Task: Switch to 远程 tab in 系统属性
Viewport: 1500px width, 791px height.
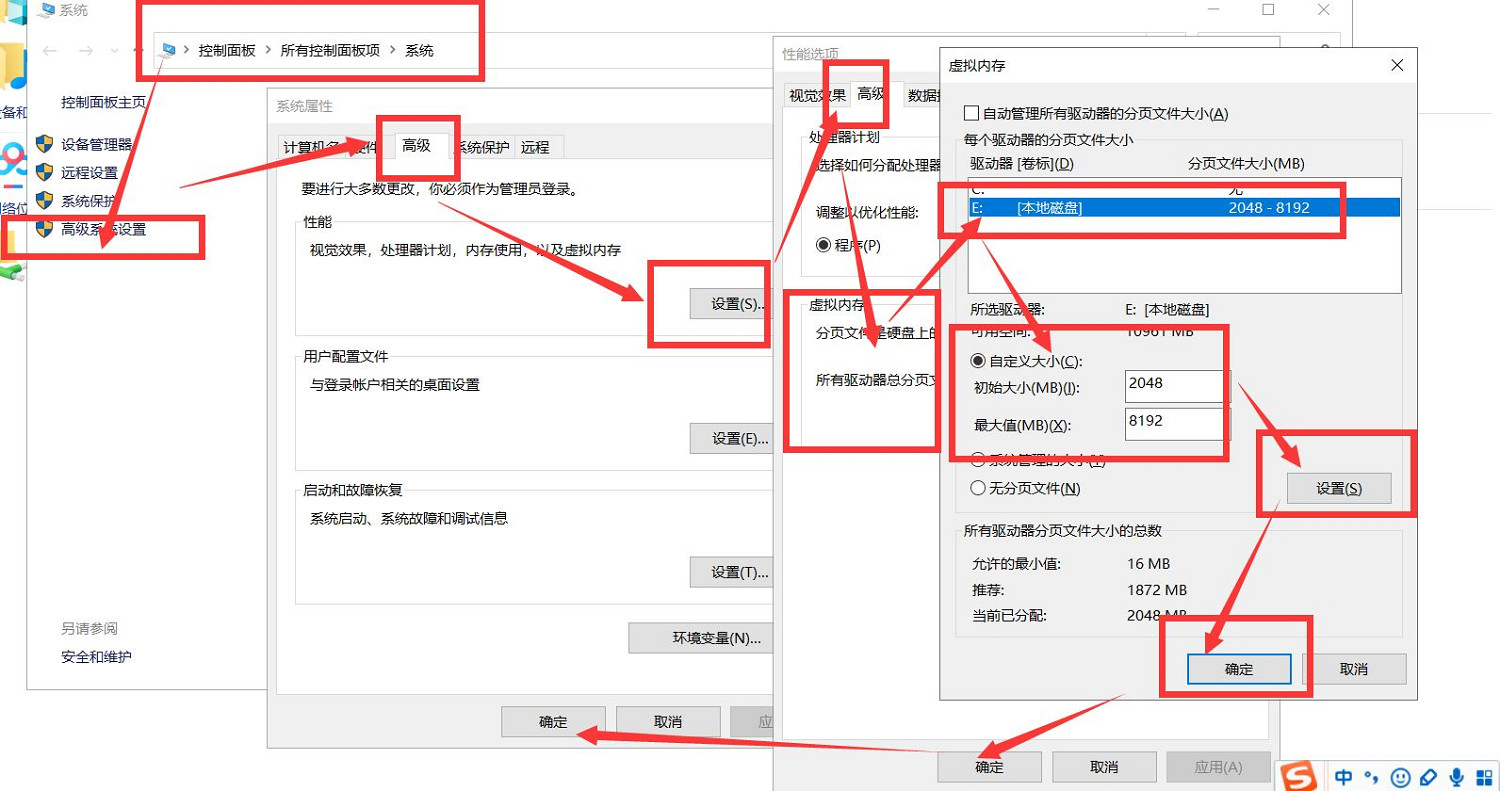Action: 535,146
